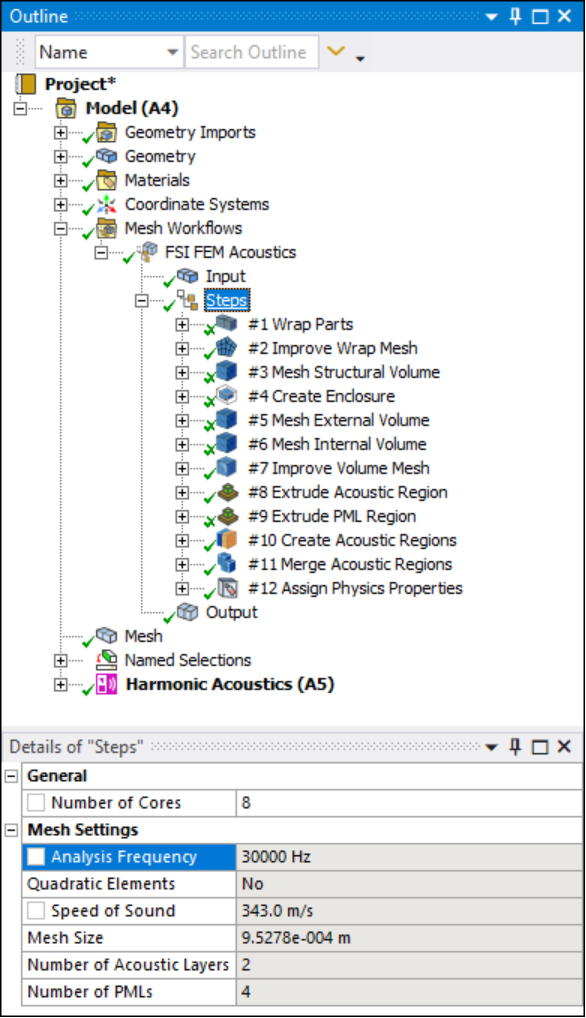586x1018 pixels.
Task: Click the Quadratic Elements value No
Action: coord(409,884)
